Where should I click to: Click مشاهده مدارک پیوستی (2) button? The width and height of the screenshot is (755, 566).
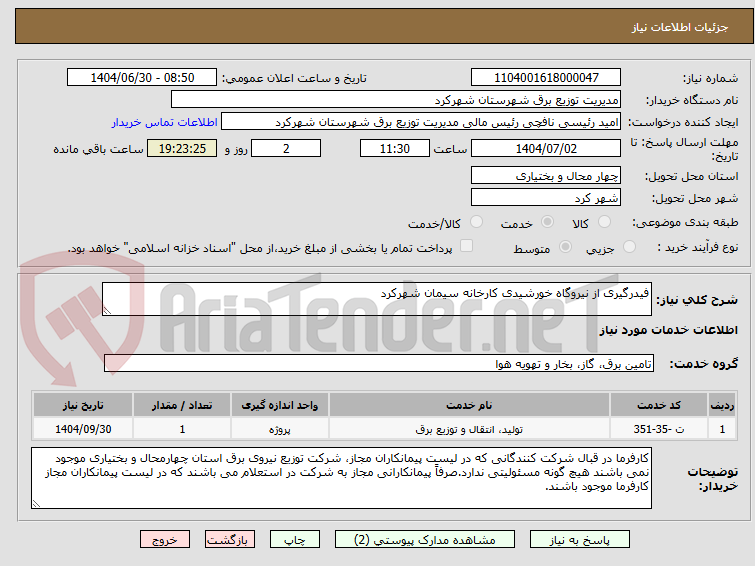425,540
